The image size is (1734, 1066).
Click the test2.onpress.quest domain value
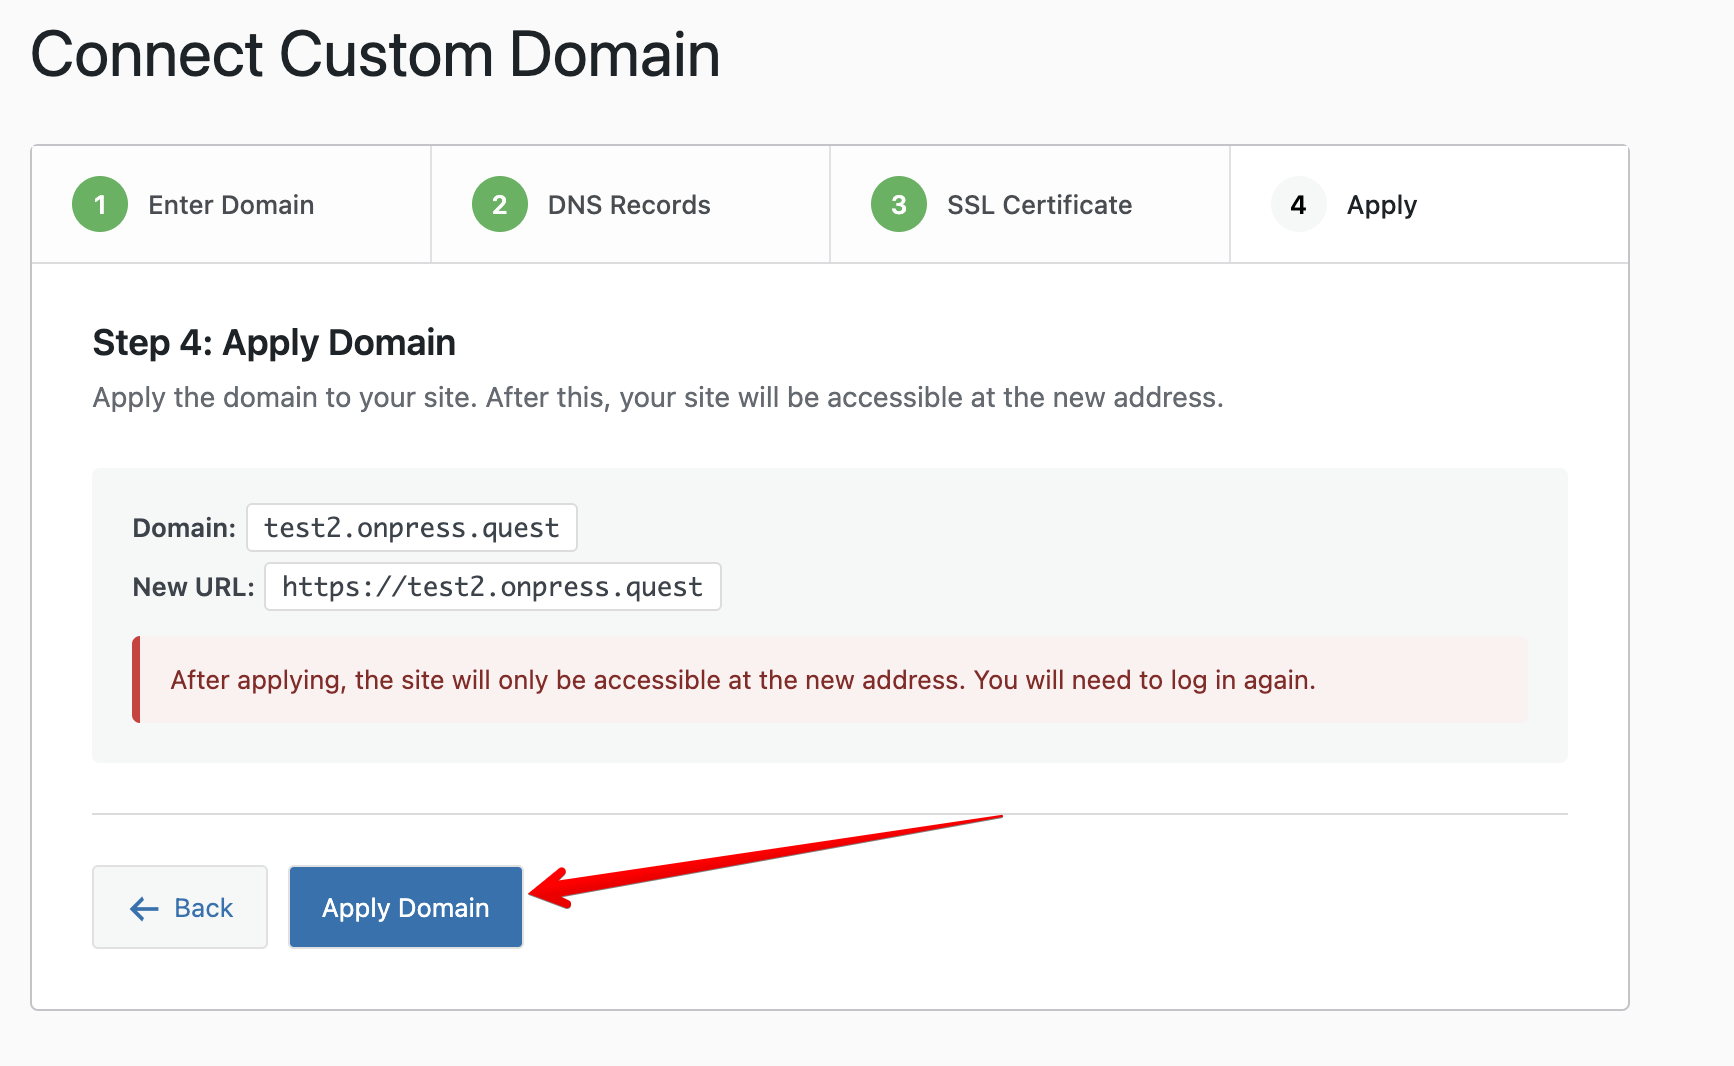[411, 528]
